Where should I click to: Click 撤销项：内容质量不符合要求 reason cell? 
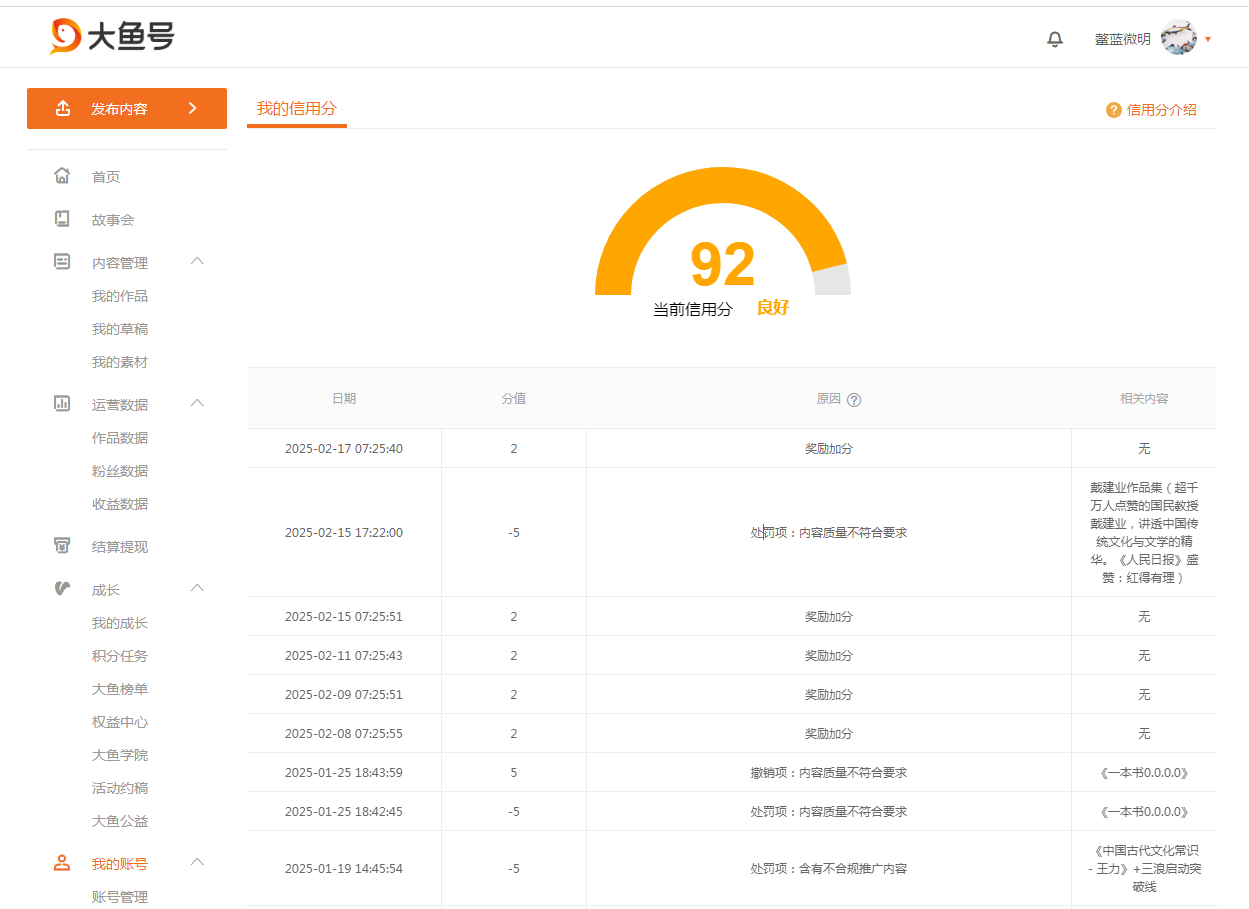coord(829,773)
